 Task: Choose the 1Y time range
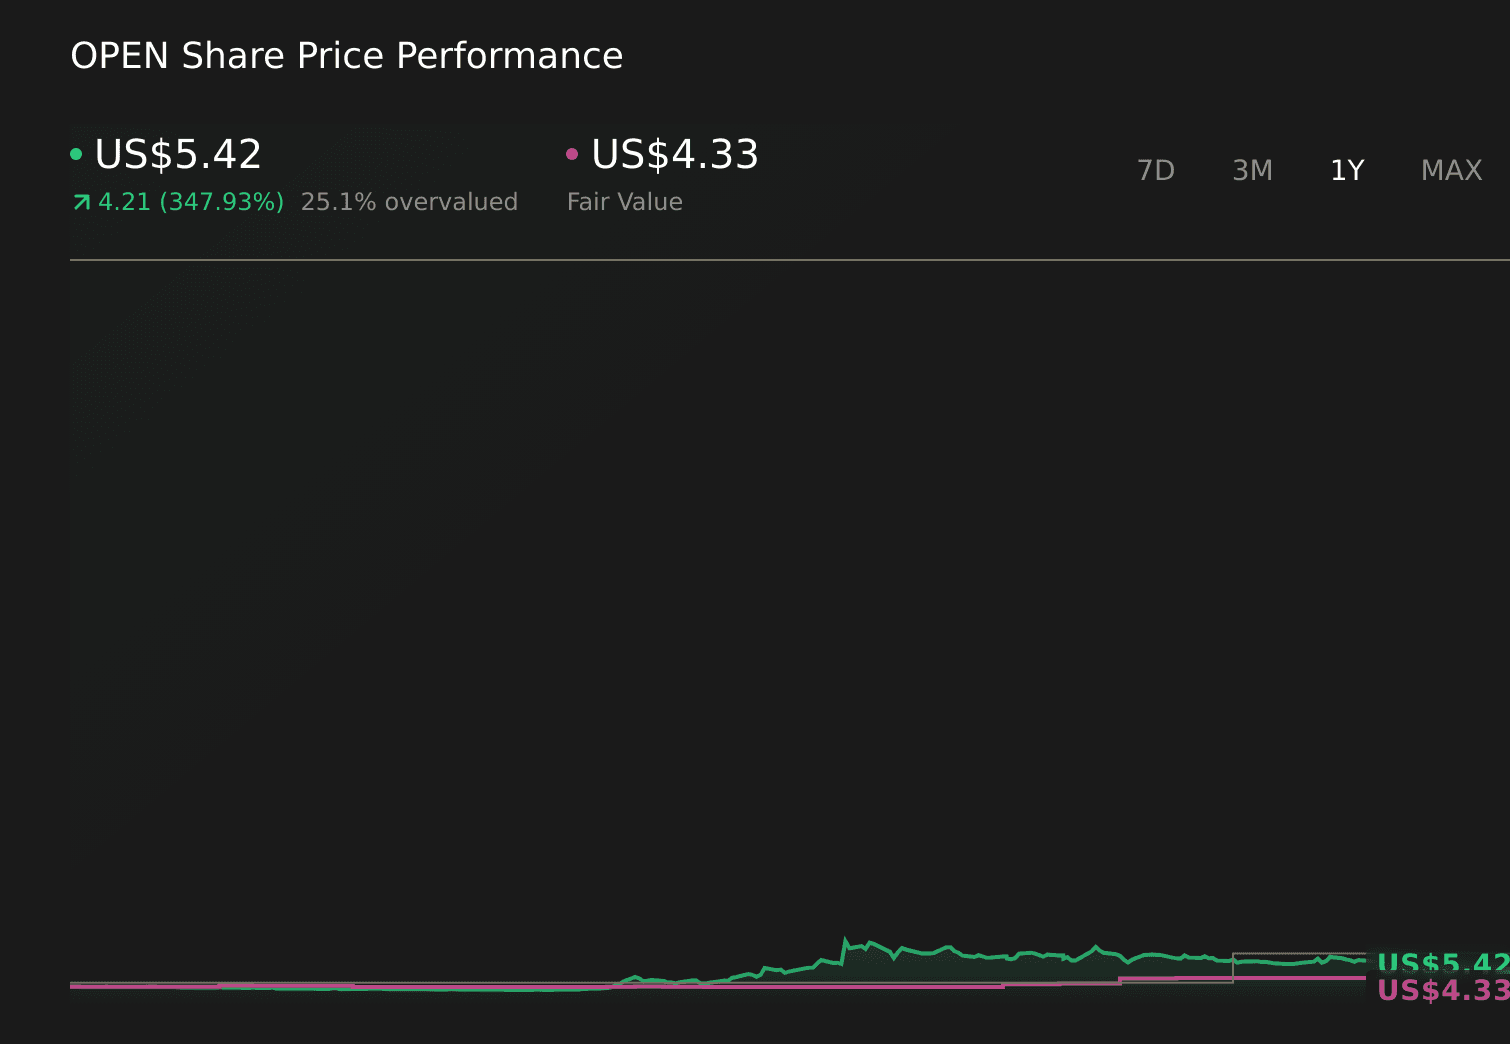[x=1347, y=171]
